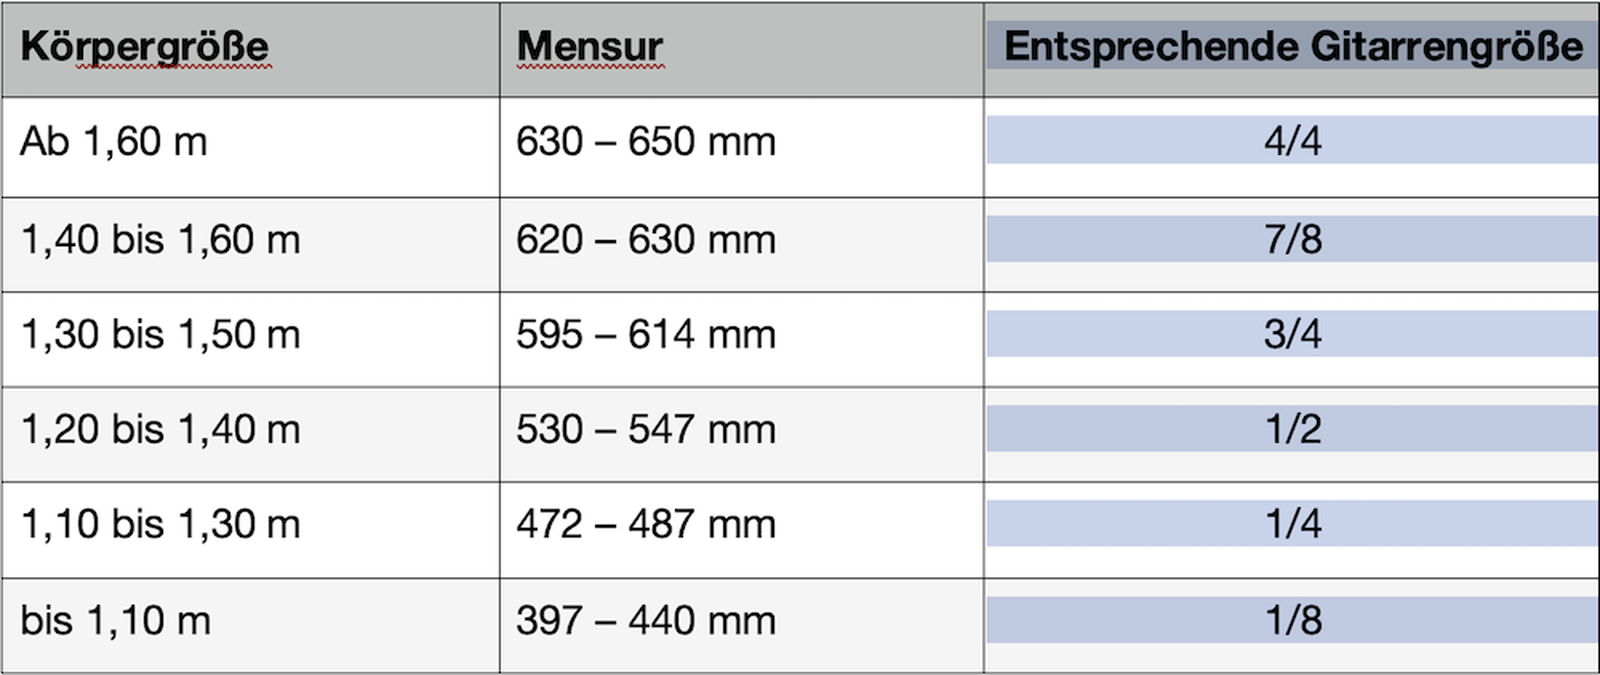Select the 472 – 487 mm cell
This screenshot has width=1600, height=675.
pos(646,525)
